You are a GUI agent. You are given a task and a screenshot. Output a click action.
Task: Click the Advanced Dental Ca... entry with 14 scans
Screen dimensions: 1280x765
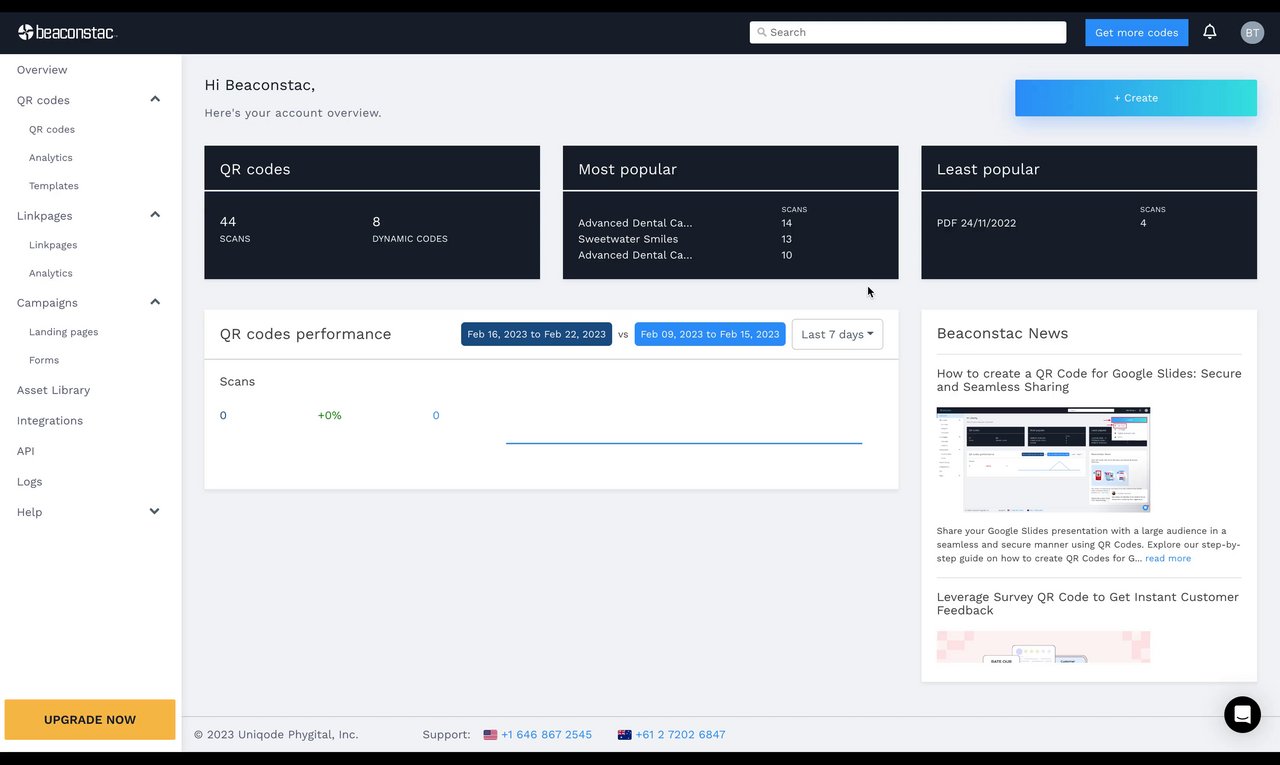coord(635,223)
